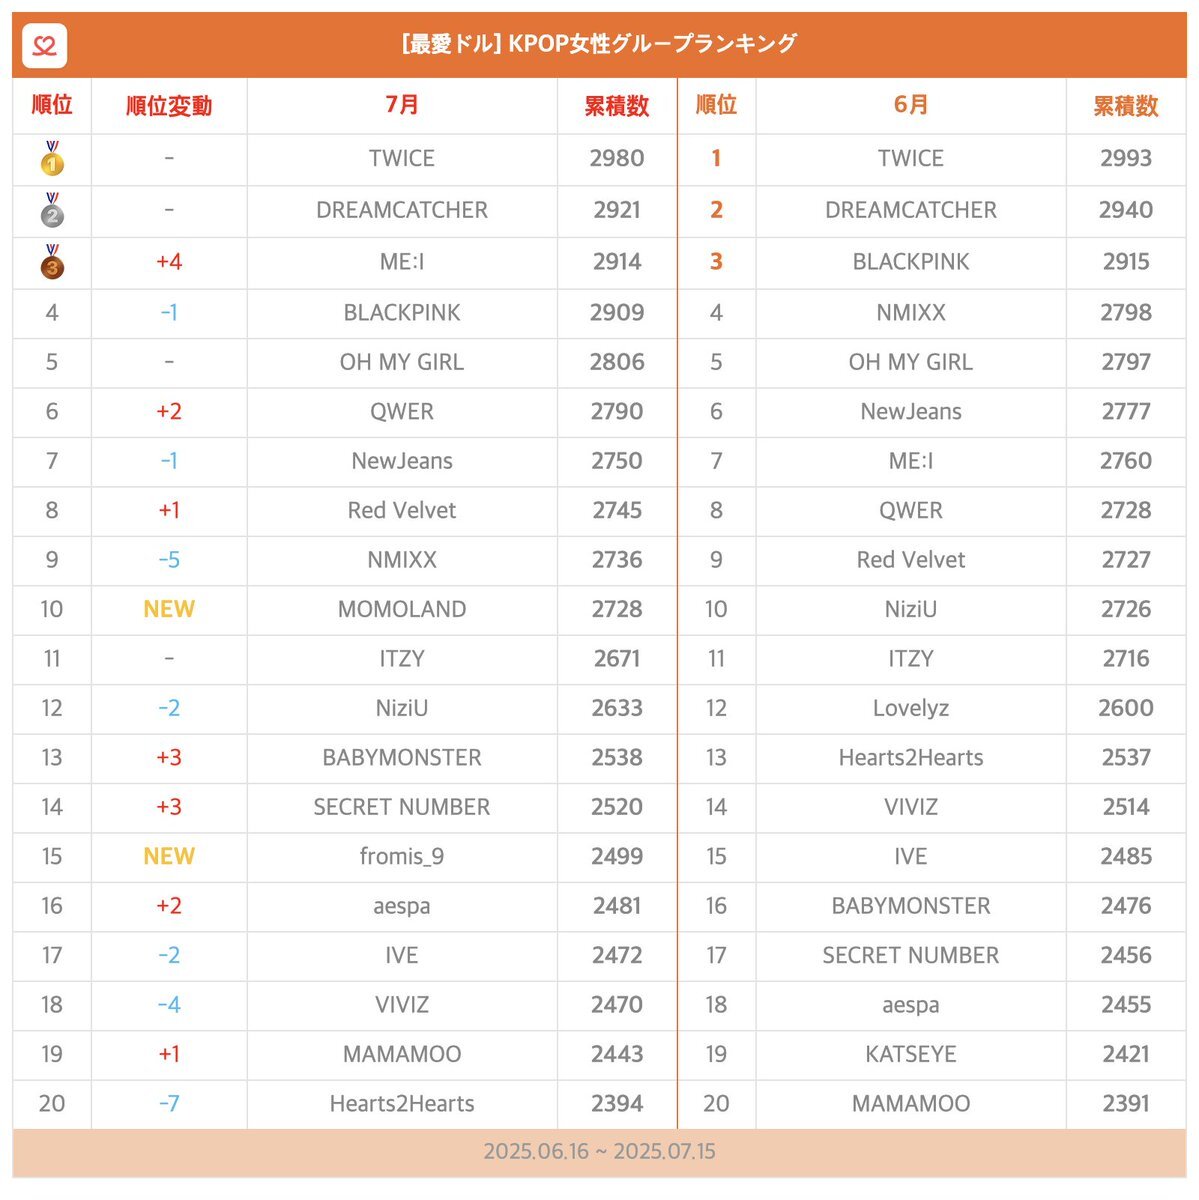Open DREAMCATCHER in the June ranking
The width and height of the screenshot is (1199, 1200).
[x=911, y=210]
